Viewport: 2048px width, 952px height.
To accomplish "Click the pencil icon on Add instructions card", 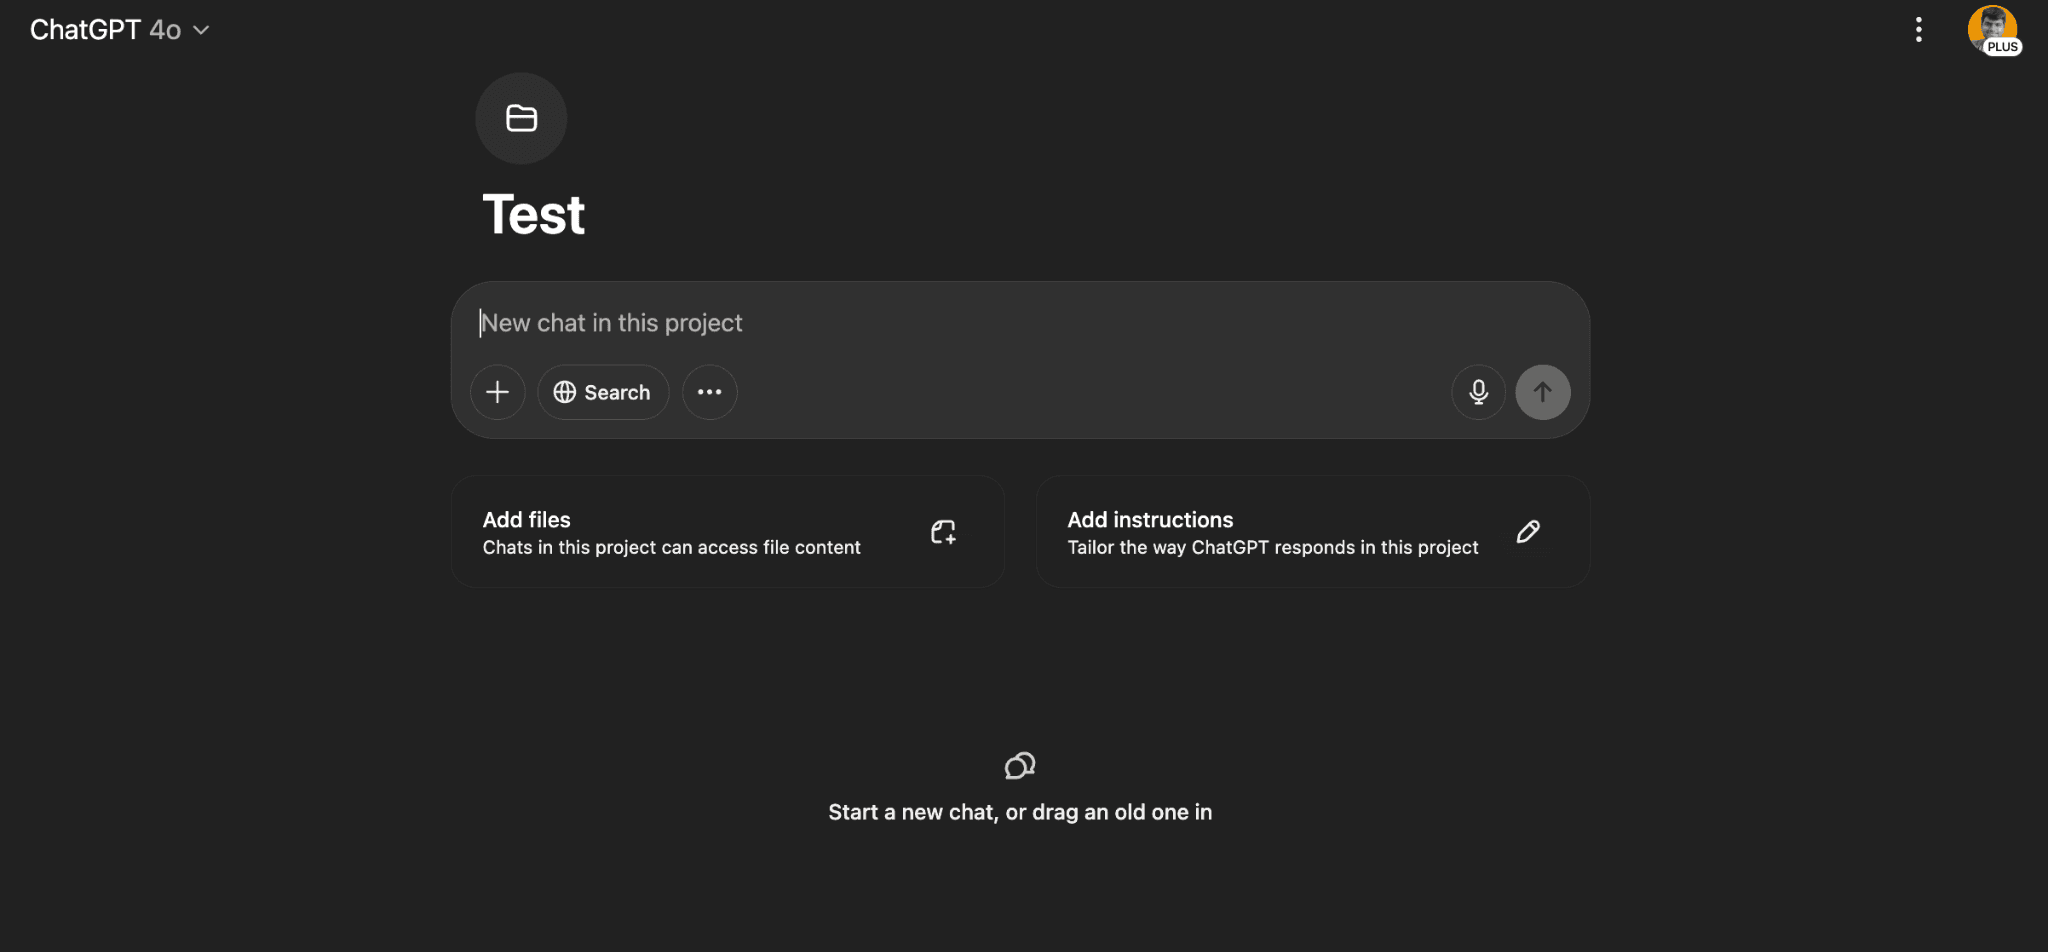I will pyautogui.click(x=1527, y=531).
